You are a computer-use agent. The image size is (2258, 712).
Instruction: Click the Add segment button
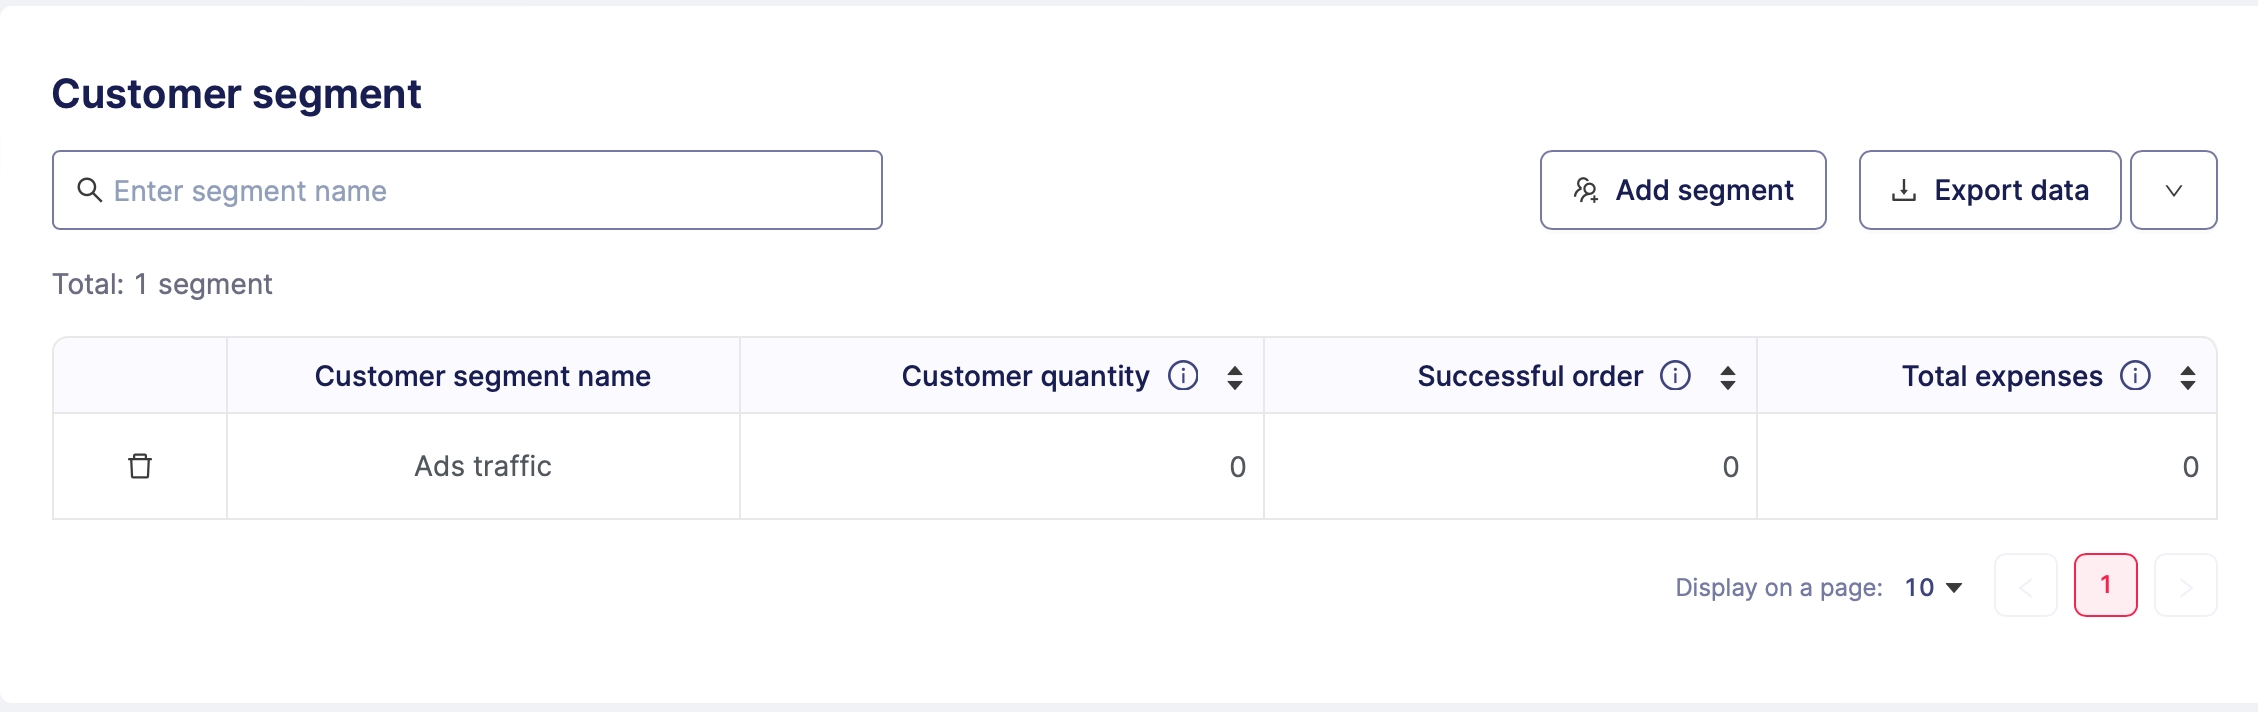click(1683, 190)
